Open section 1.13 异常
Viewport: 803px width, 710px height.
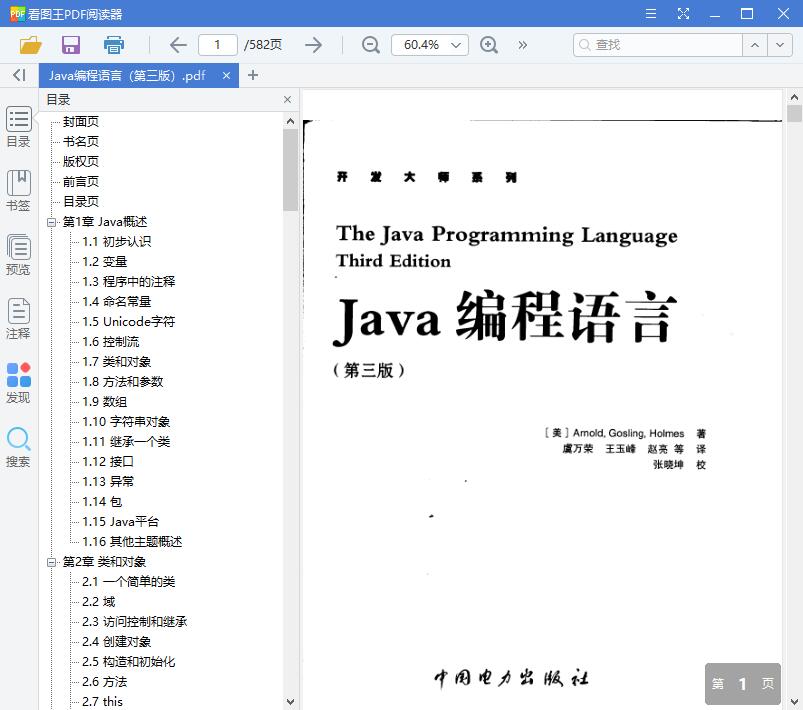coord(108,482)
